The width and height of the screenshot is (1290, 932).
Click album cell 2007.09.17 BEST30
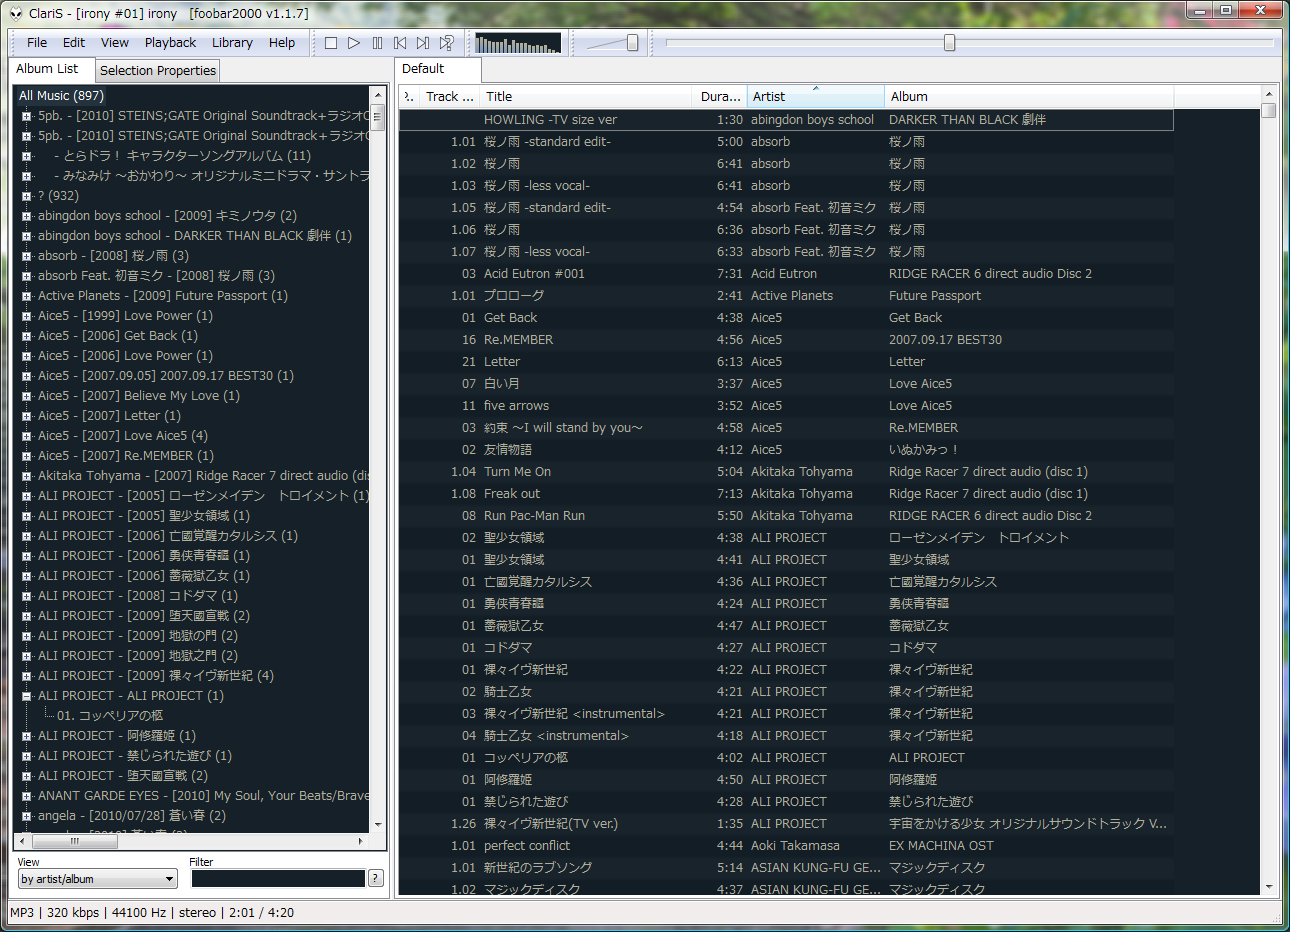(x=945, y=340)
